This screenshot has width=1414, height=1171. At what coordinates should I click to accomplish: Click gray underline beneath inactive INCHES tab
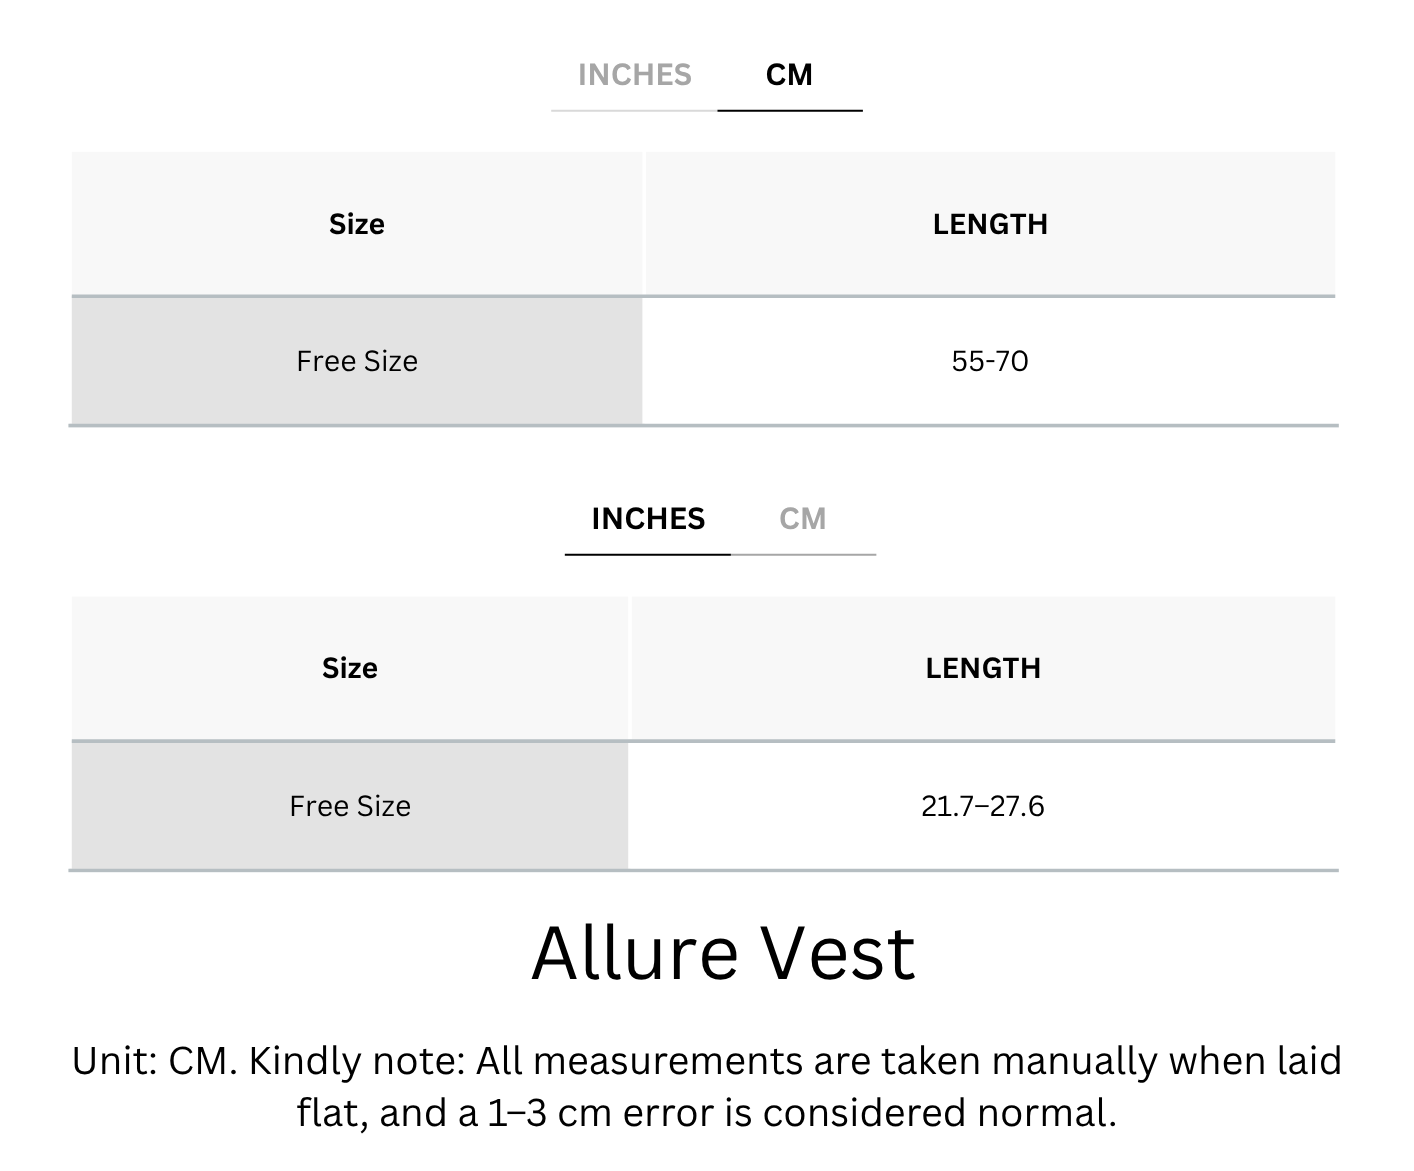tap(634, 110)
